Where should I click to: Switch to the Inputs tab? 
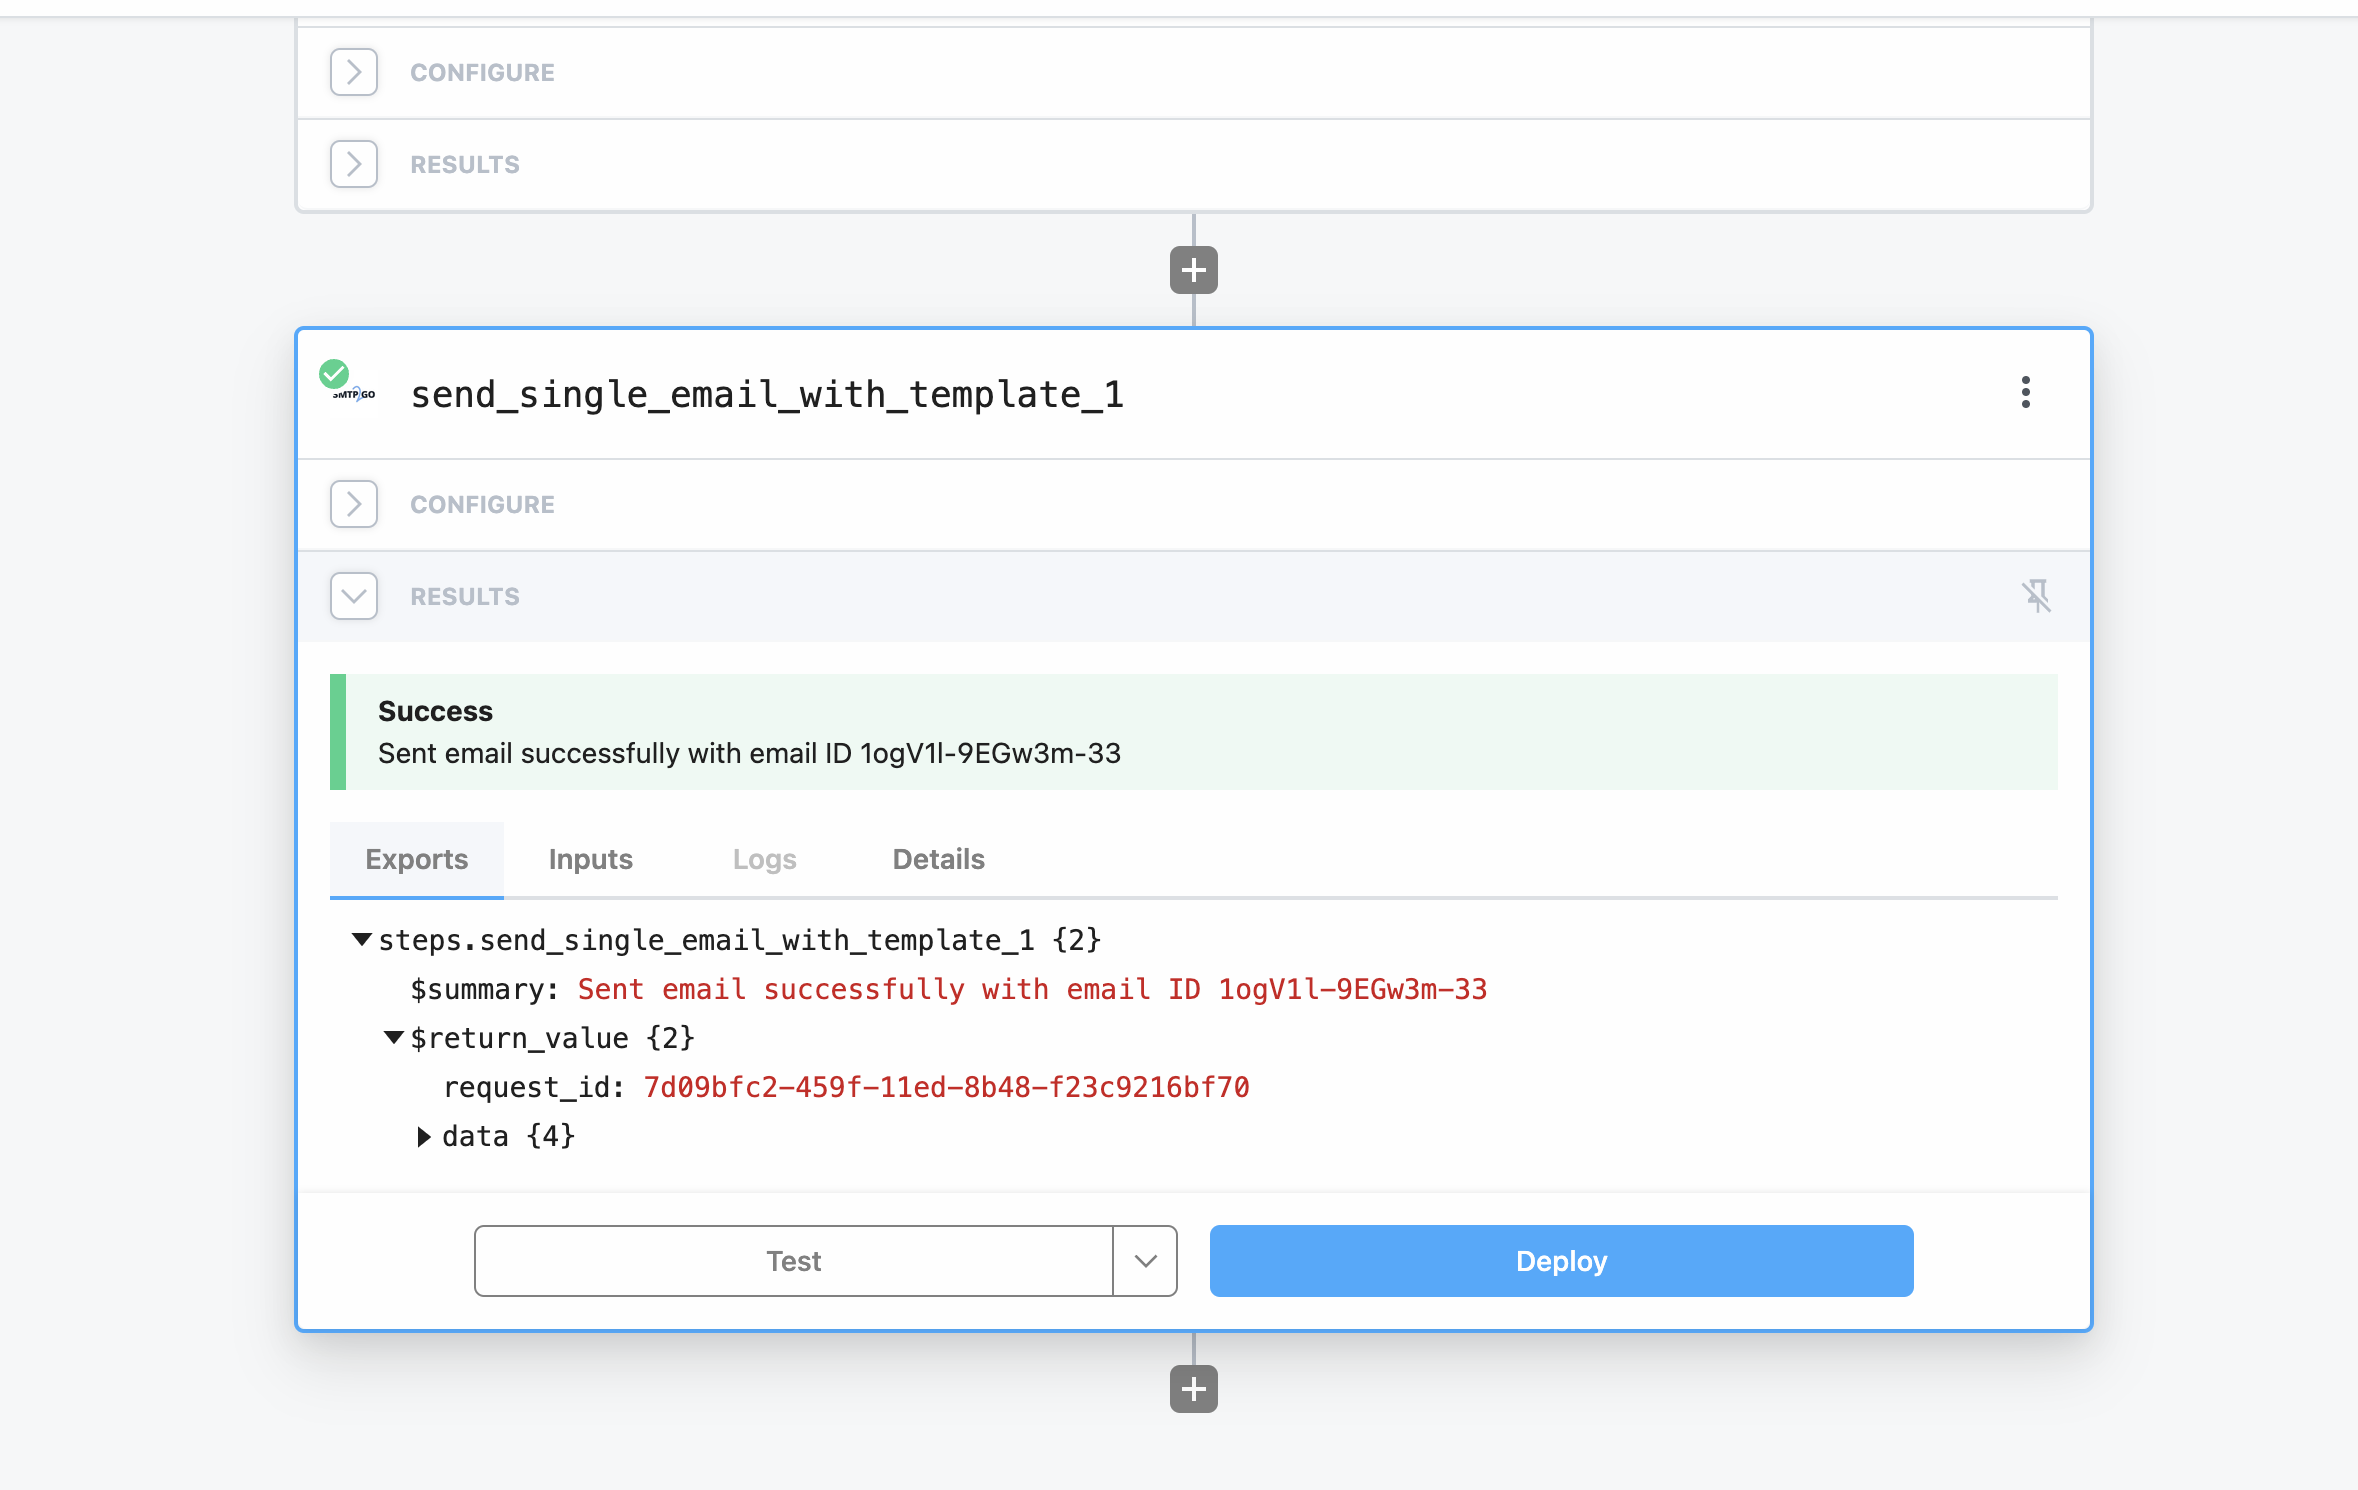(590, 859)
